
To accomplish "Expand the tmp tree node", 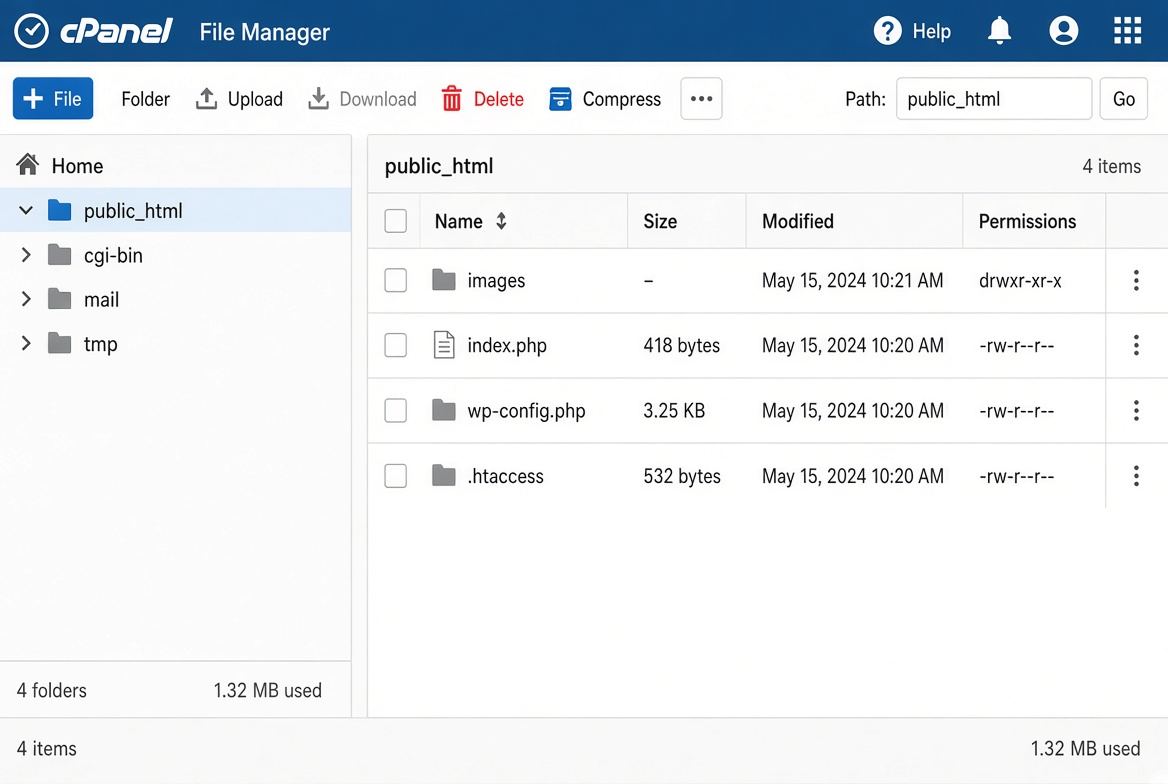I will (26, 343).
